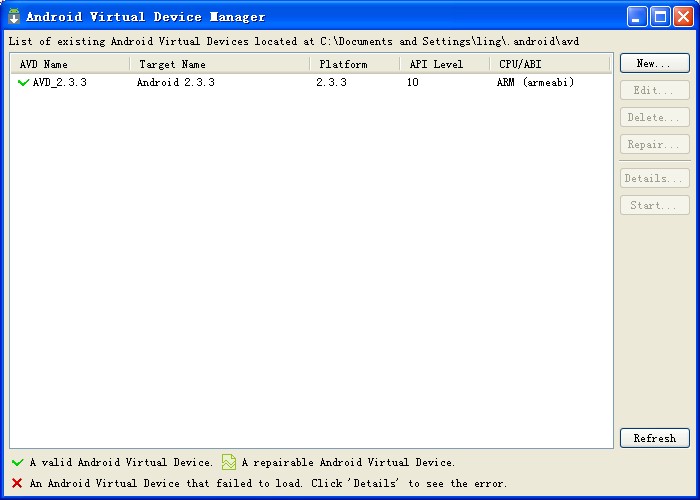The height and width of the screenshot is (500, 700).
Task: Click the repairable device legend icon
Action: pyautogui.click(x=229, y=462)
